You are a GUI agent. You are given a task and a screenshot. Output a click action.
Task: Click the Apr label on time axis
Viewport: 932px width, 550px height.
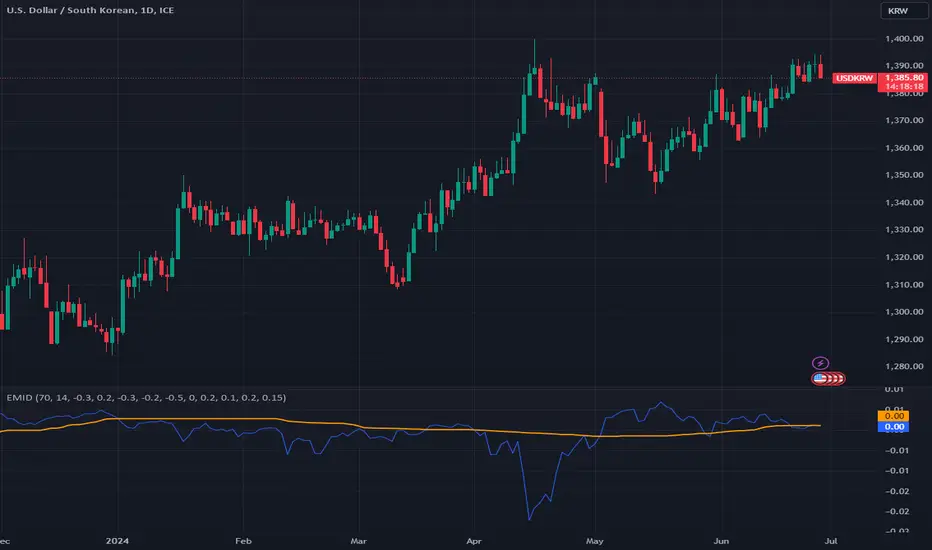(x=474, y=540)
